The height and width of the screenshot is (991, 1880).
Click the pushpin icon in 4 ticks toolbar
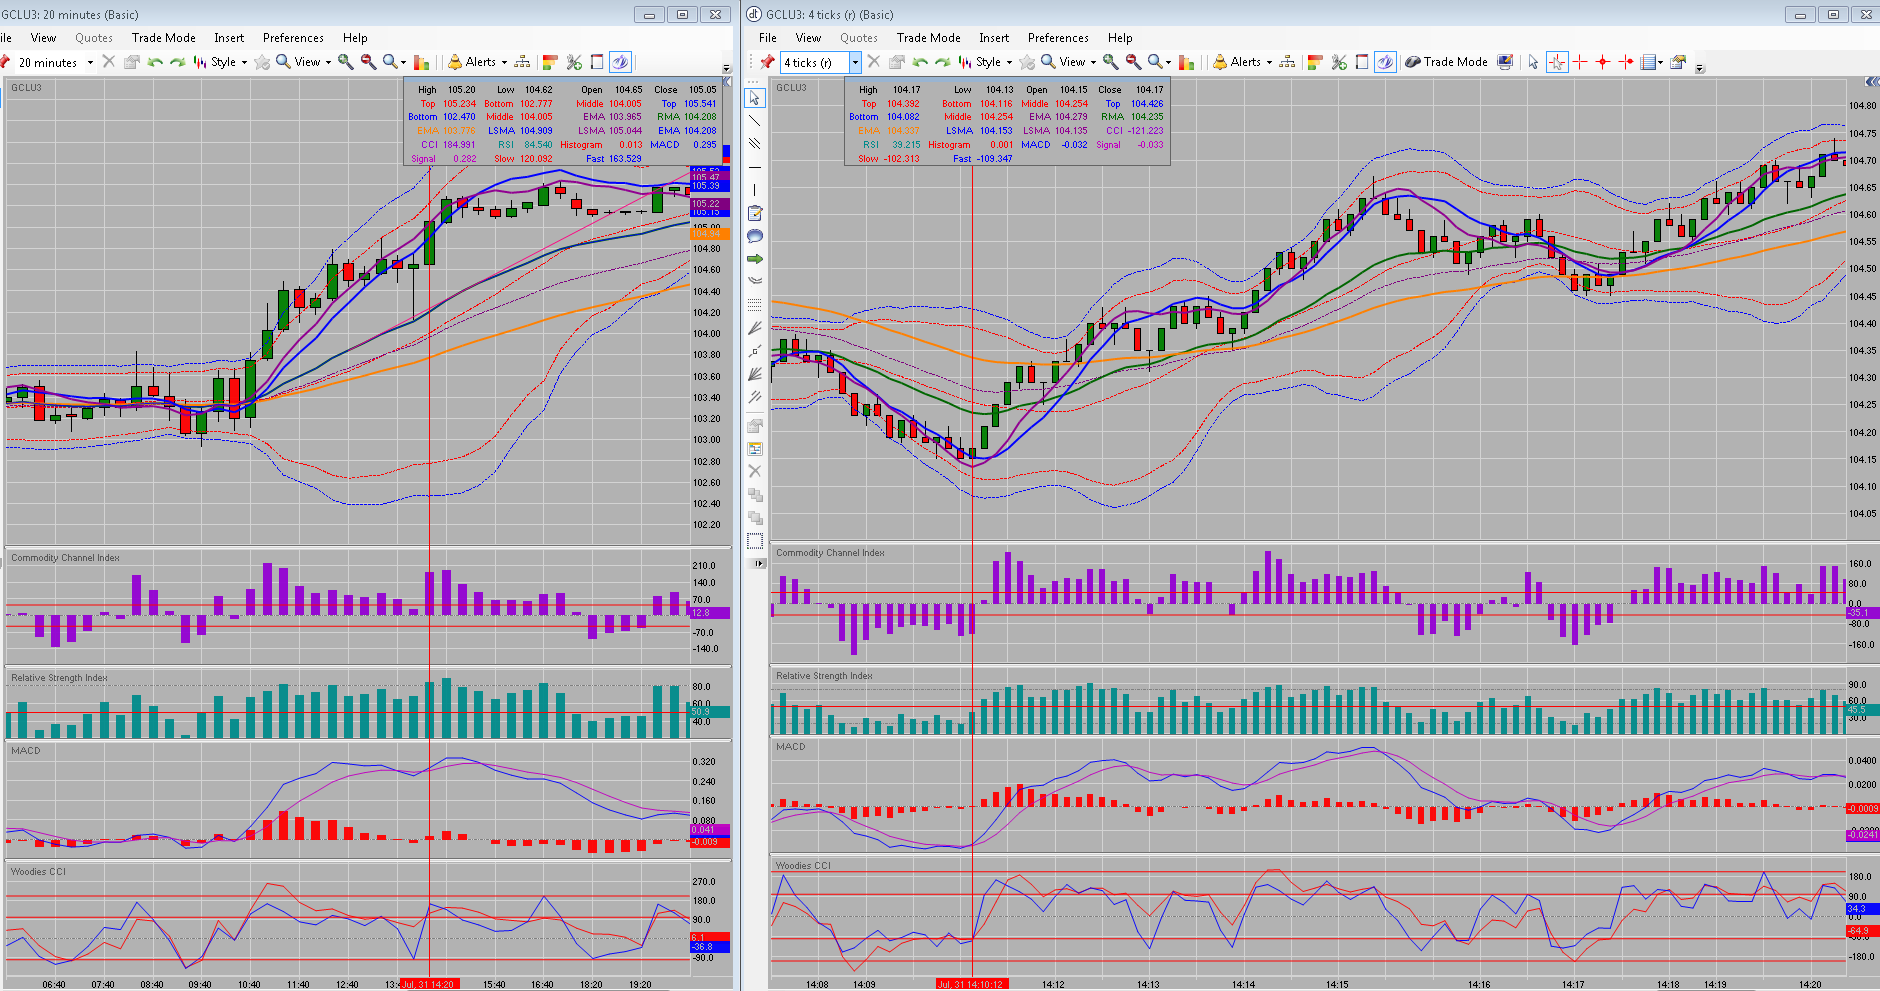pos(767,62)
